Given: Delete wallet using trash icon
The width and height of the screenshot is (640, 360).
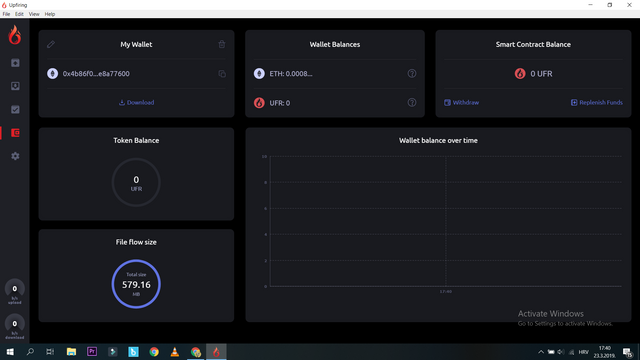Looking at the screenshot, I should point(222,44).
